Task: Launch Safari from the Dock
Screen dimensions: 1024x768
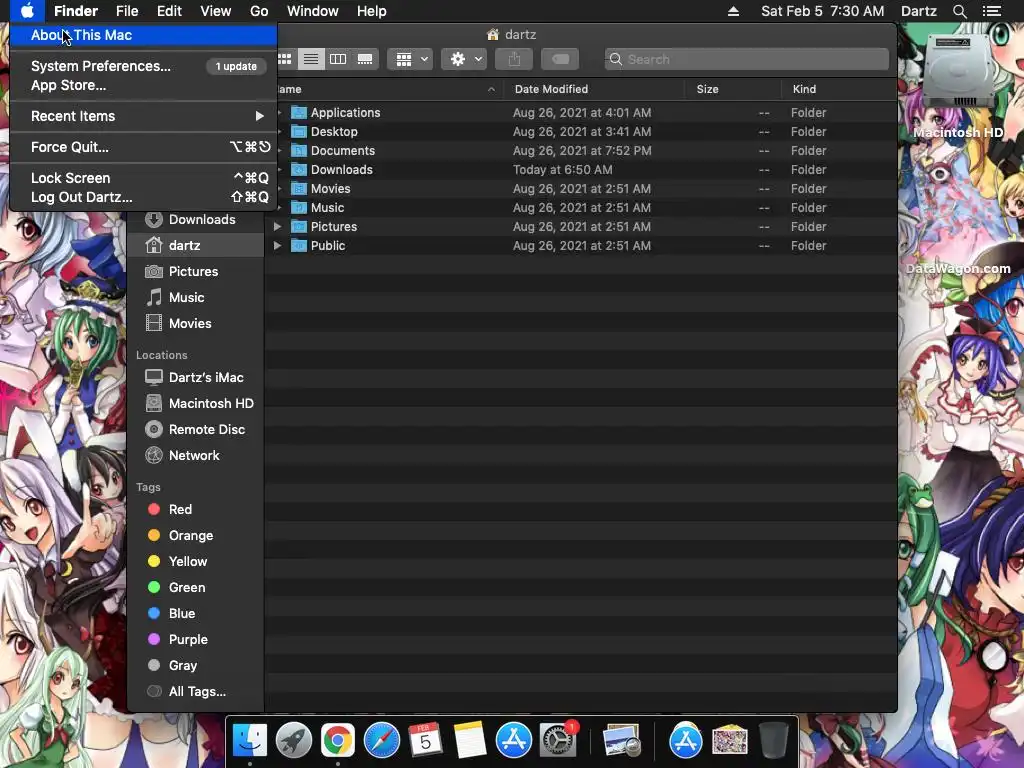Action: tap(381, 741)
